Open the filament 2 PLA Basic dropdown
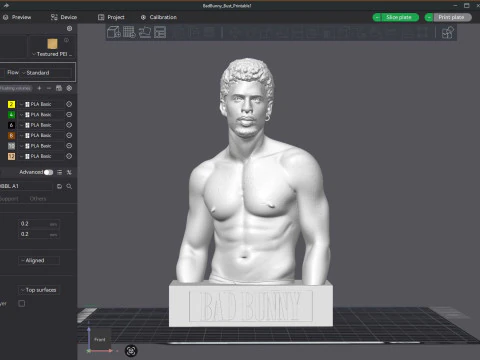The width and height of the screenshot is (480, 360). (41, 104)
